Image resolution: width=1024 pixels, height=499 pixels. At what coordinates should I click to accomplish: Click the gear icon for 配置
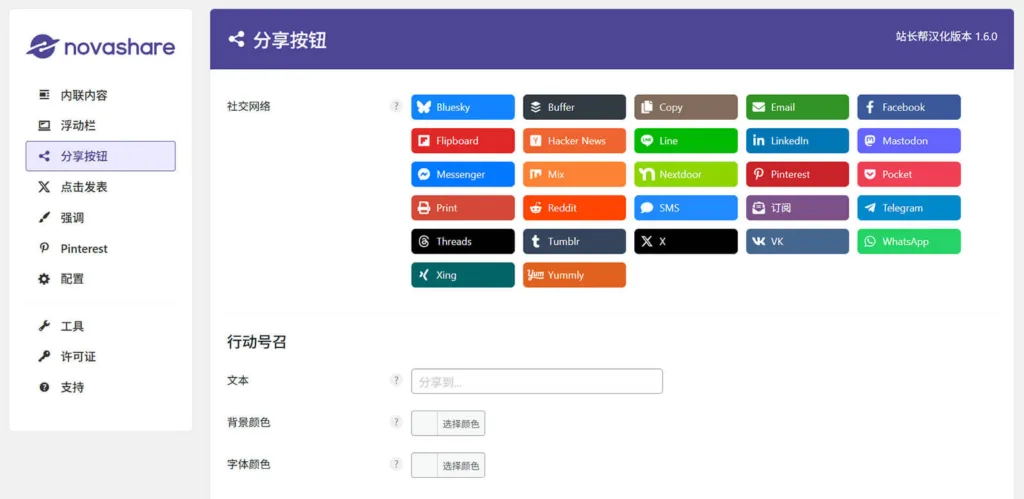pos(44,279)
